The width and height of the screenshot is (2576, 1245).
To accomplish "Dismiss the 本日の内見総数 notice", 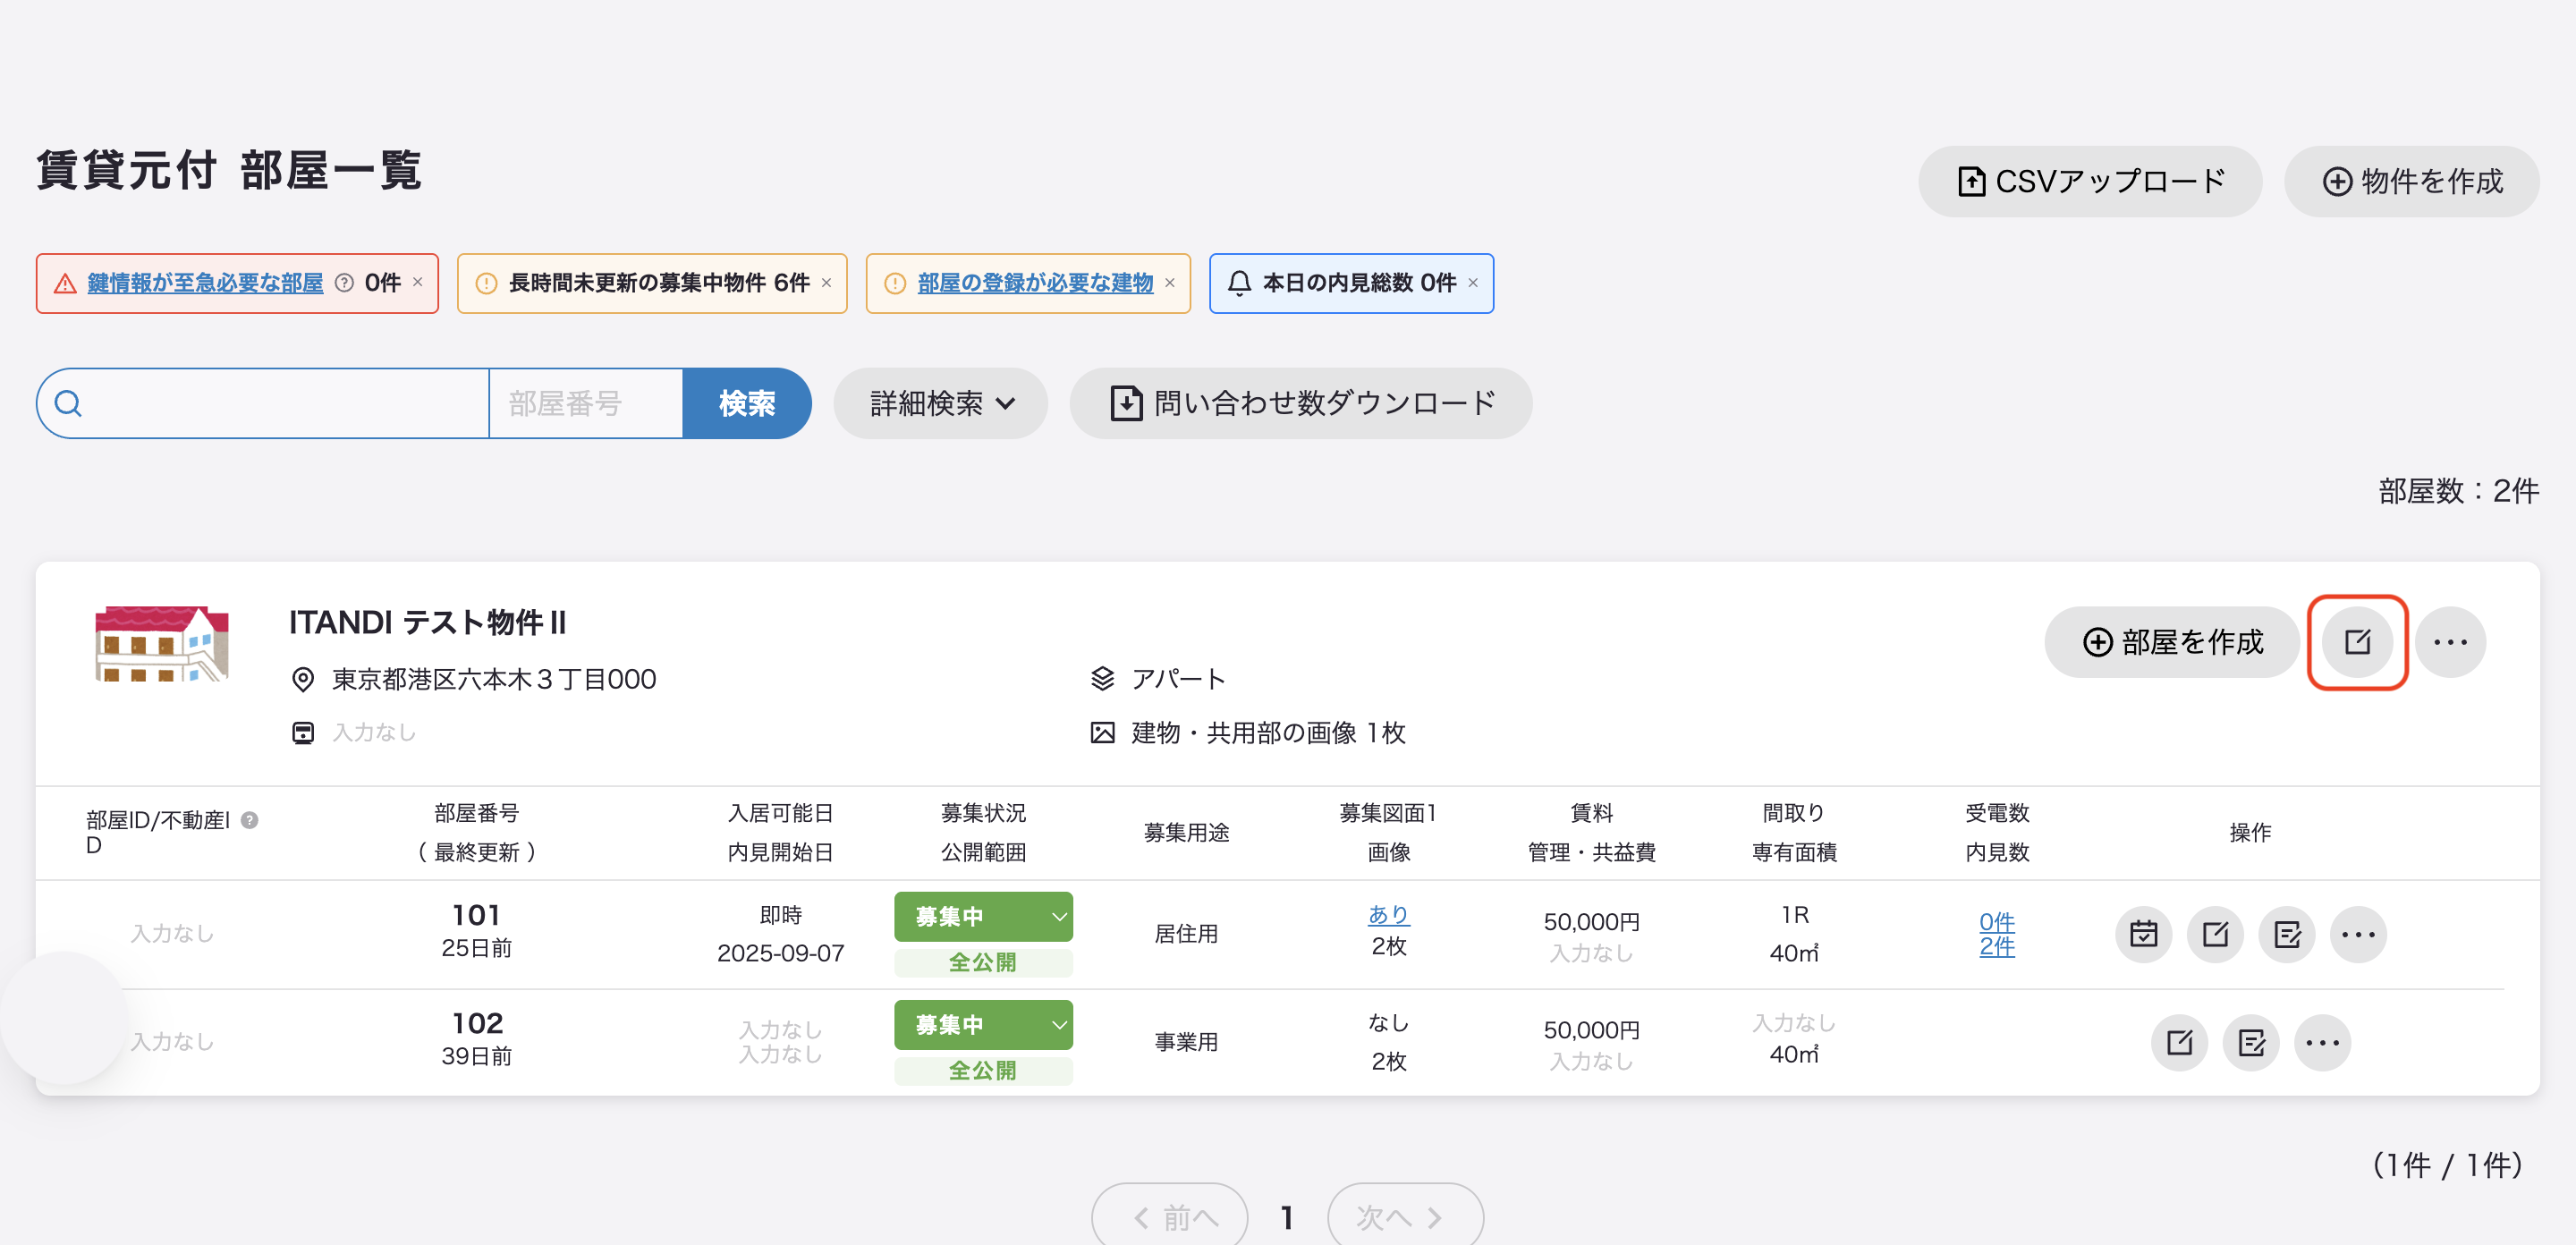I will (x=1473, y=283).
